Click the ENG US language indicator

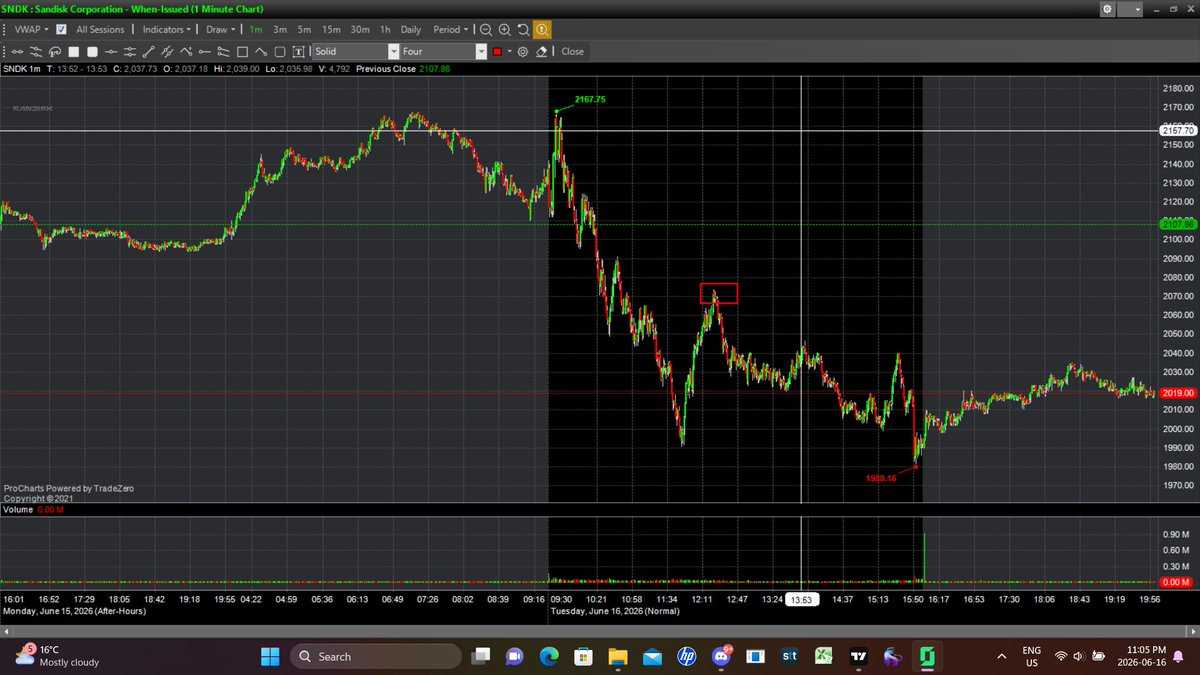[1031, 656]
